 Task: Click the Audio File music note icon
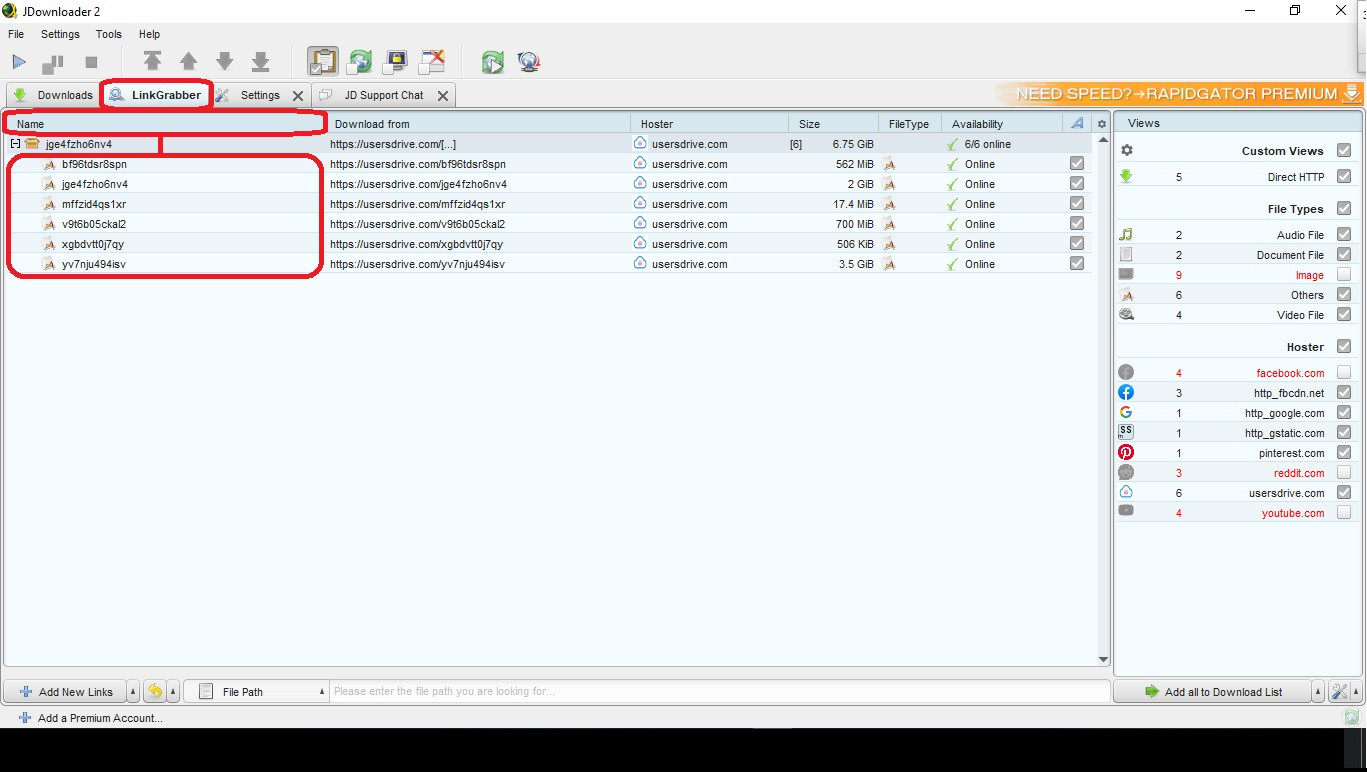(x=1126, y=235)
